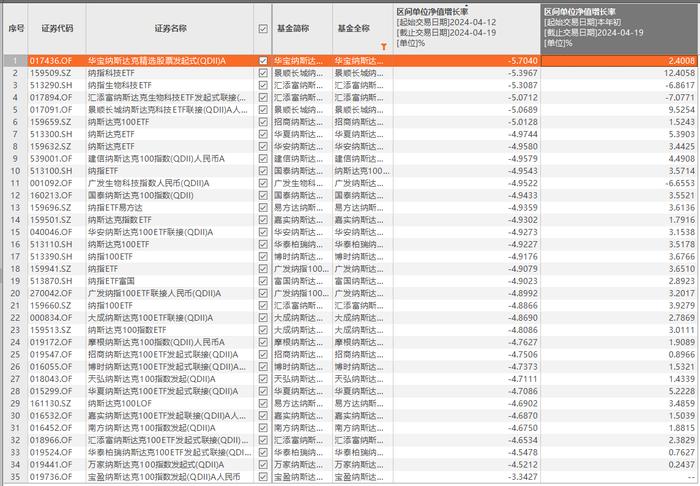Select security code 017436.OF
This screenshot has height=486, width=700.
click(51, 61)
